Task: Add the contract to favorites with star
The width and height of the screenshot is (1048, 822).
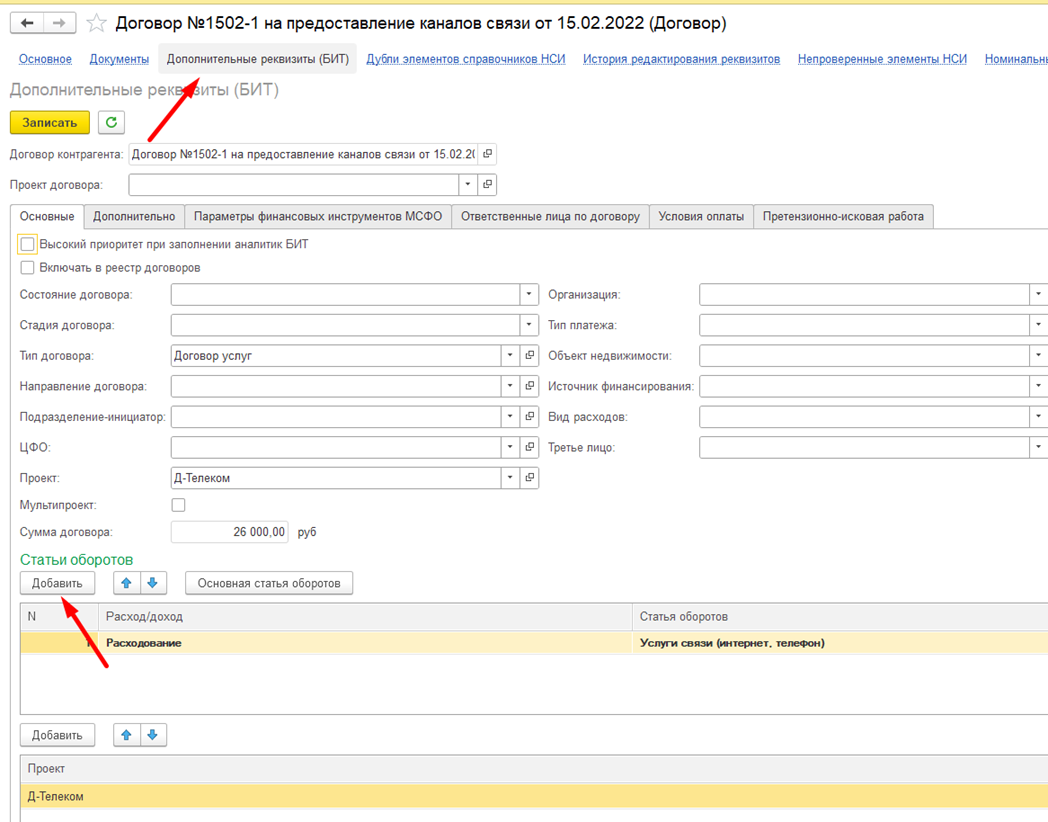Action: point(96,23)
